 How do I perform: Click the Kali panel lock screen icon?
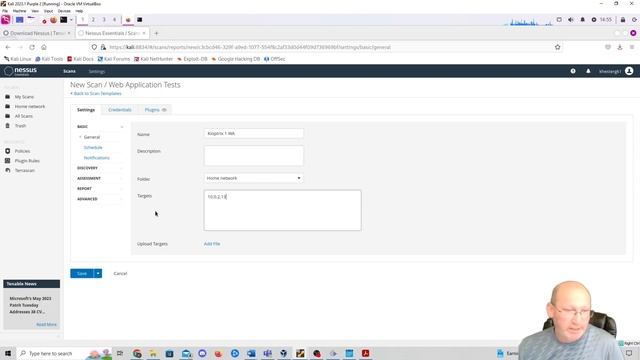click(623, 20)
